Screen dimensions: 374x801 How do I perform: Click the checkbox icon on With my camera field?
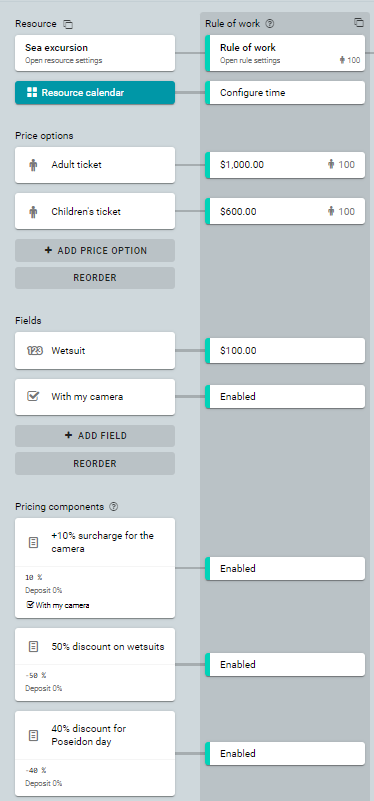33,396
